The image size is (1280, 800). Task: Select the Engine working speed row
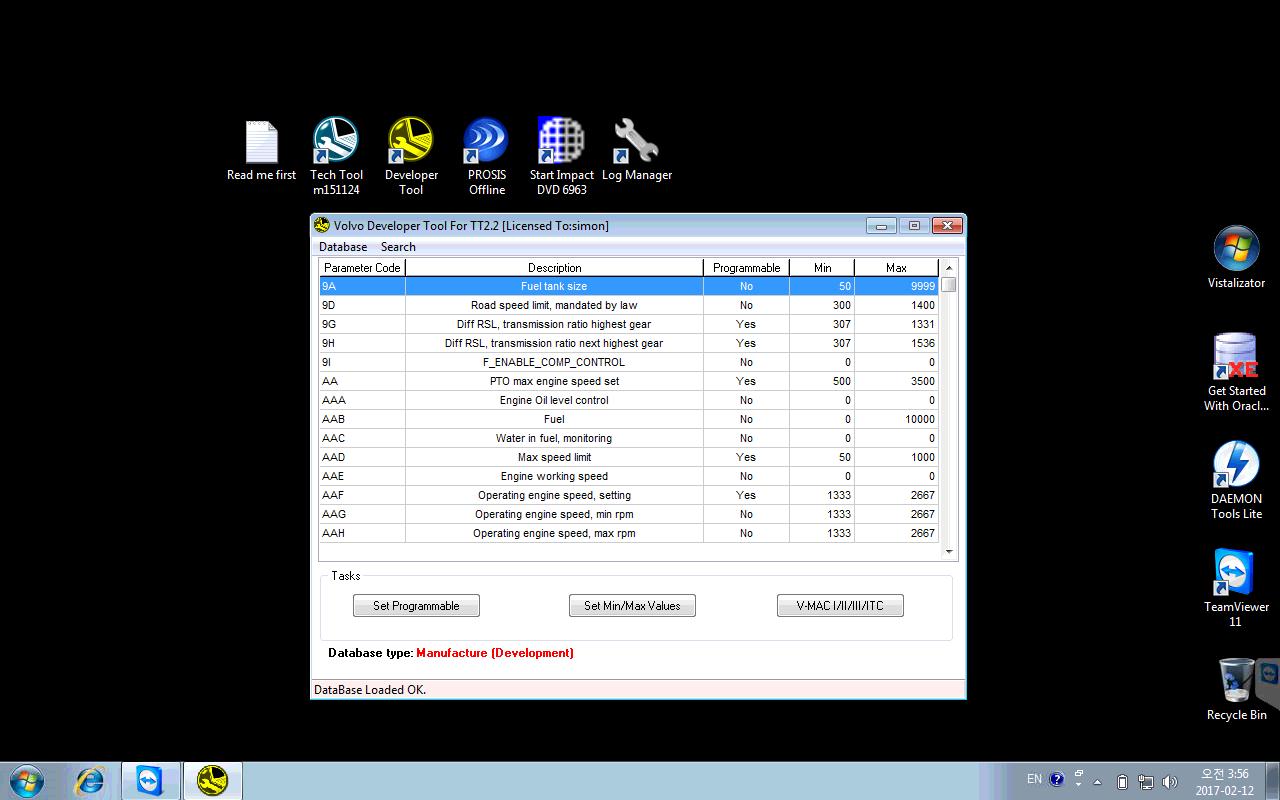click(x=629, y=476)
